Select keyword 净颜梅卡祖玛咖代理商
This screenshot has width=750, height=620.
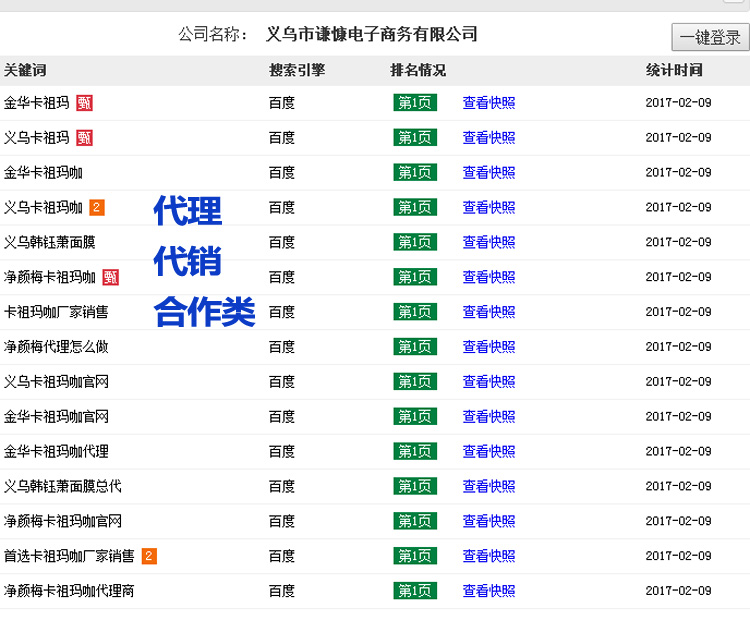pyautogui.click(x=69, y=591)
